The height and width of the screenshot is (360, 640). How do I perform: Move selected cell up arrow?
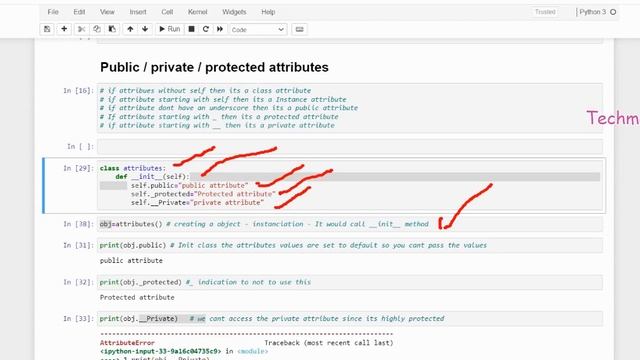tap(130, 29)
